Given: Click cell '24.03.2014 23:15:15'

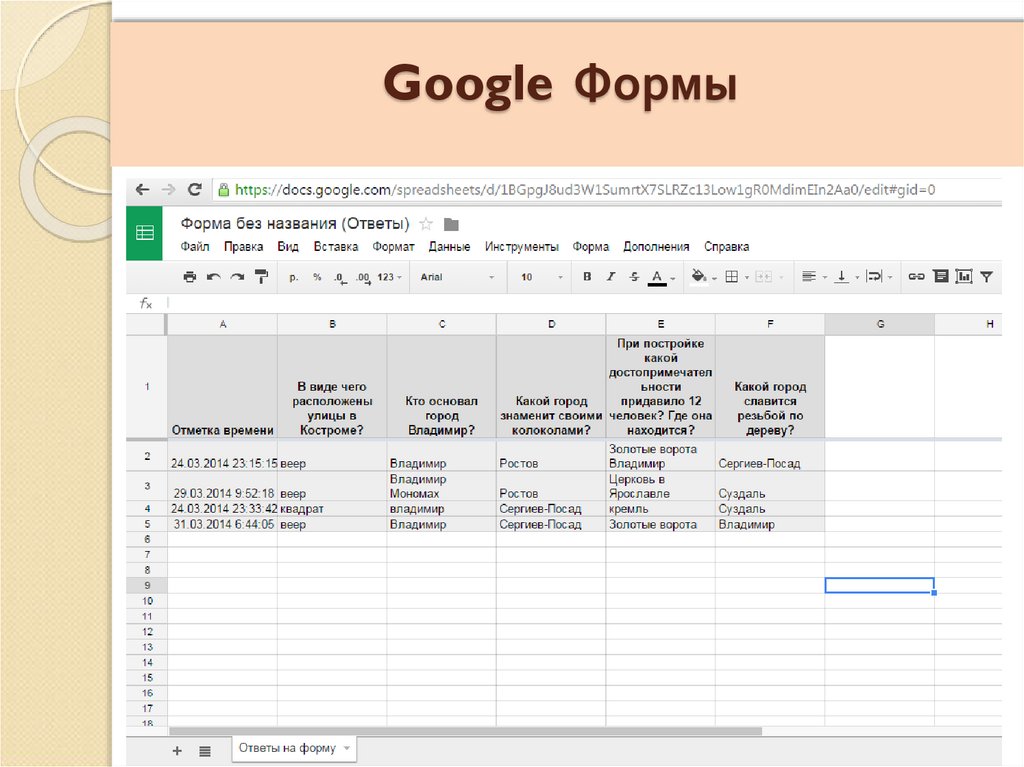Looking at the screenshot, I should [x=222, y=456].
